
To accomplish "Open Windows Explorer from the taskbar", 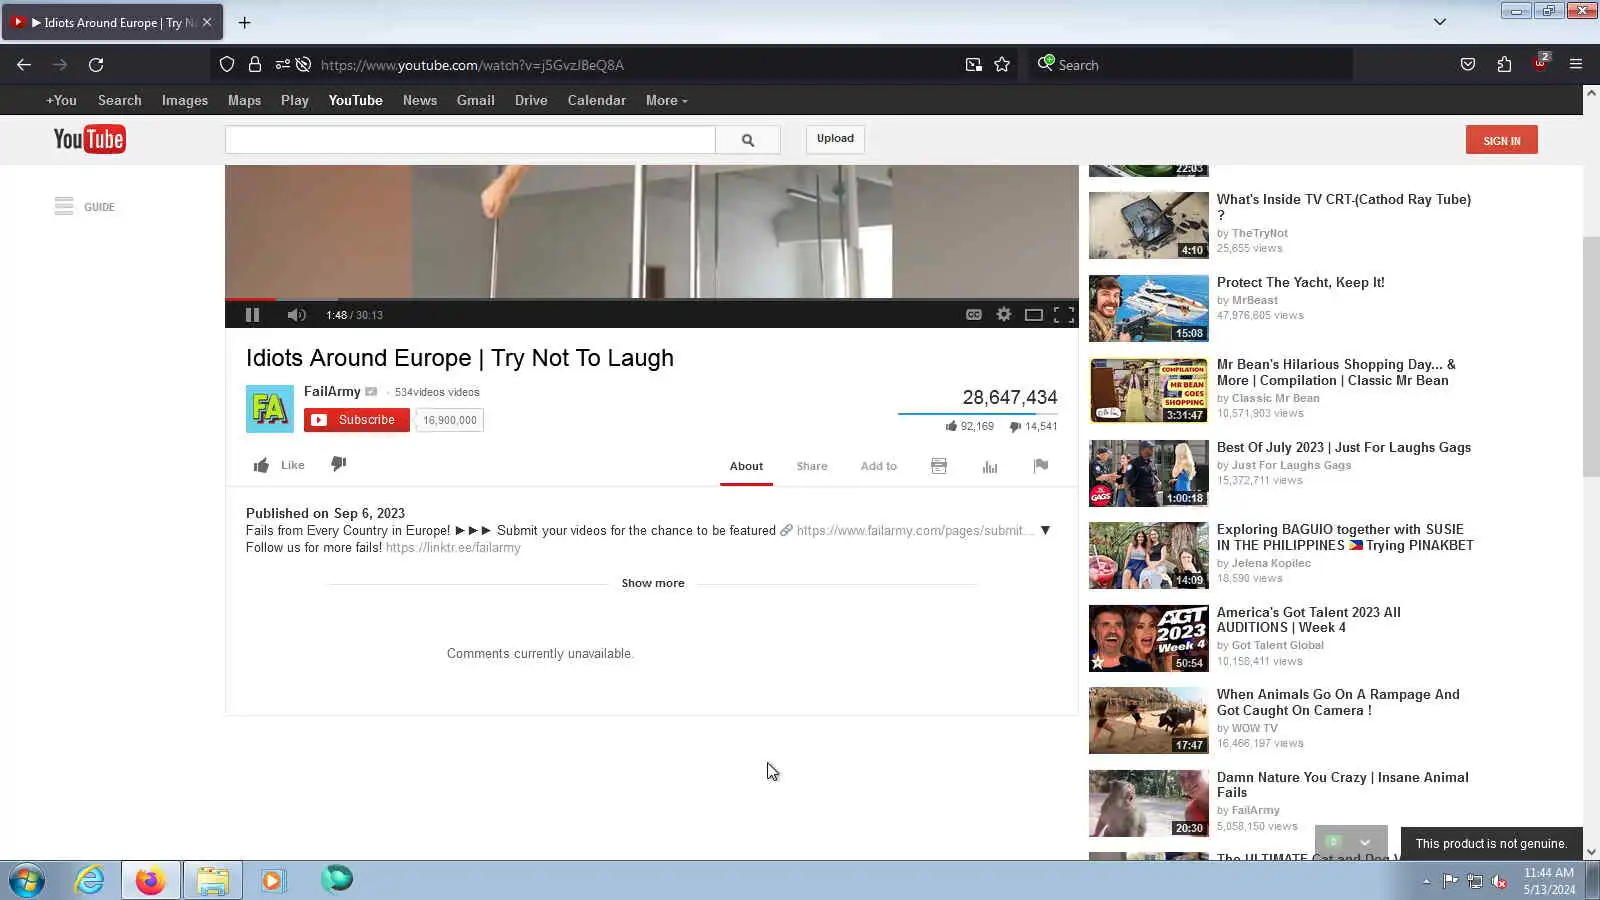I will click(212, 881).
